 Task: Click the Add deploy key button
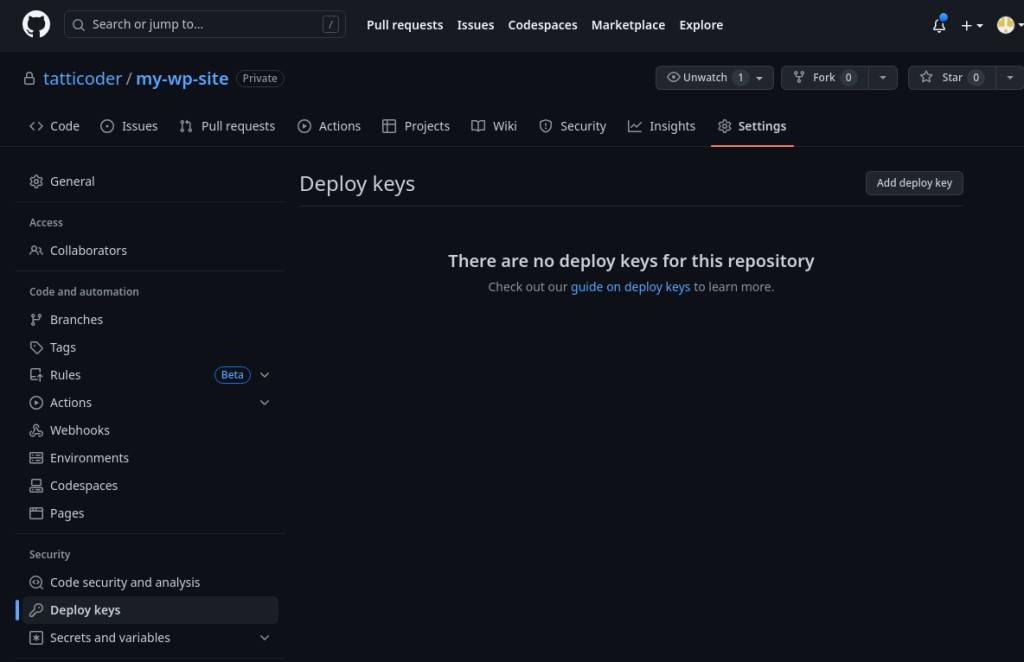pos(914,183)
